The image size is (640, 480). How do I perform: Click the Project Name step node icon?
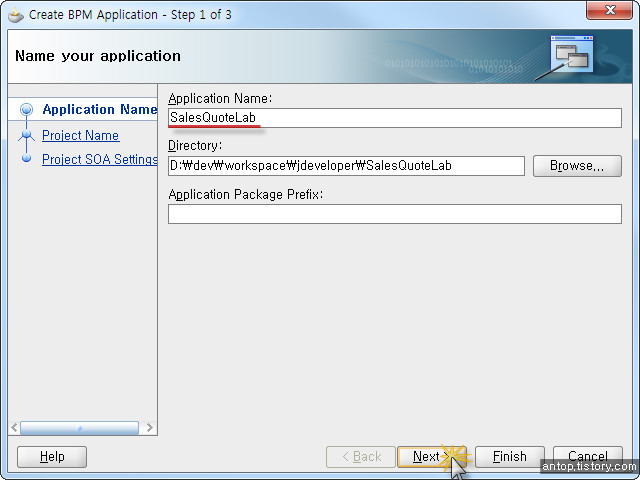[x=27, y=134]
